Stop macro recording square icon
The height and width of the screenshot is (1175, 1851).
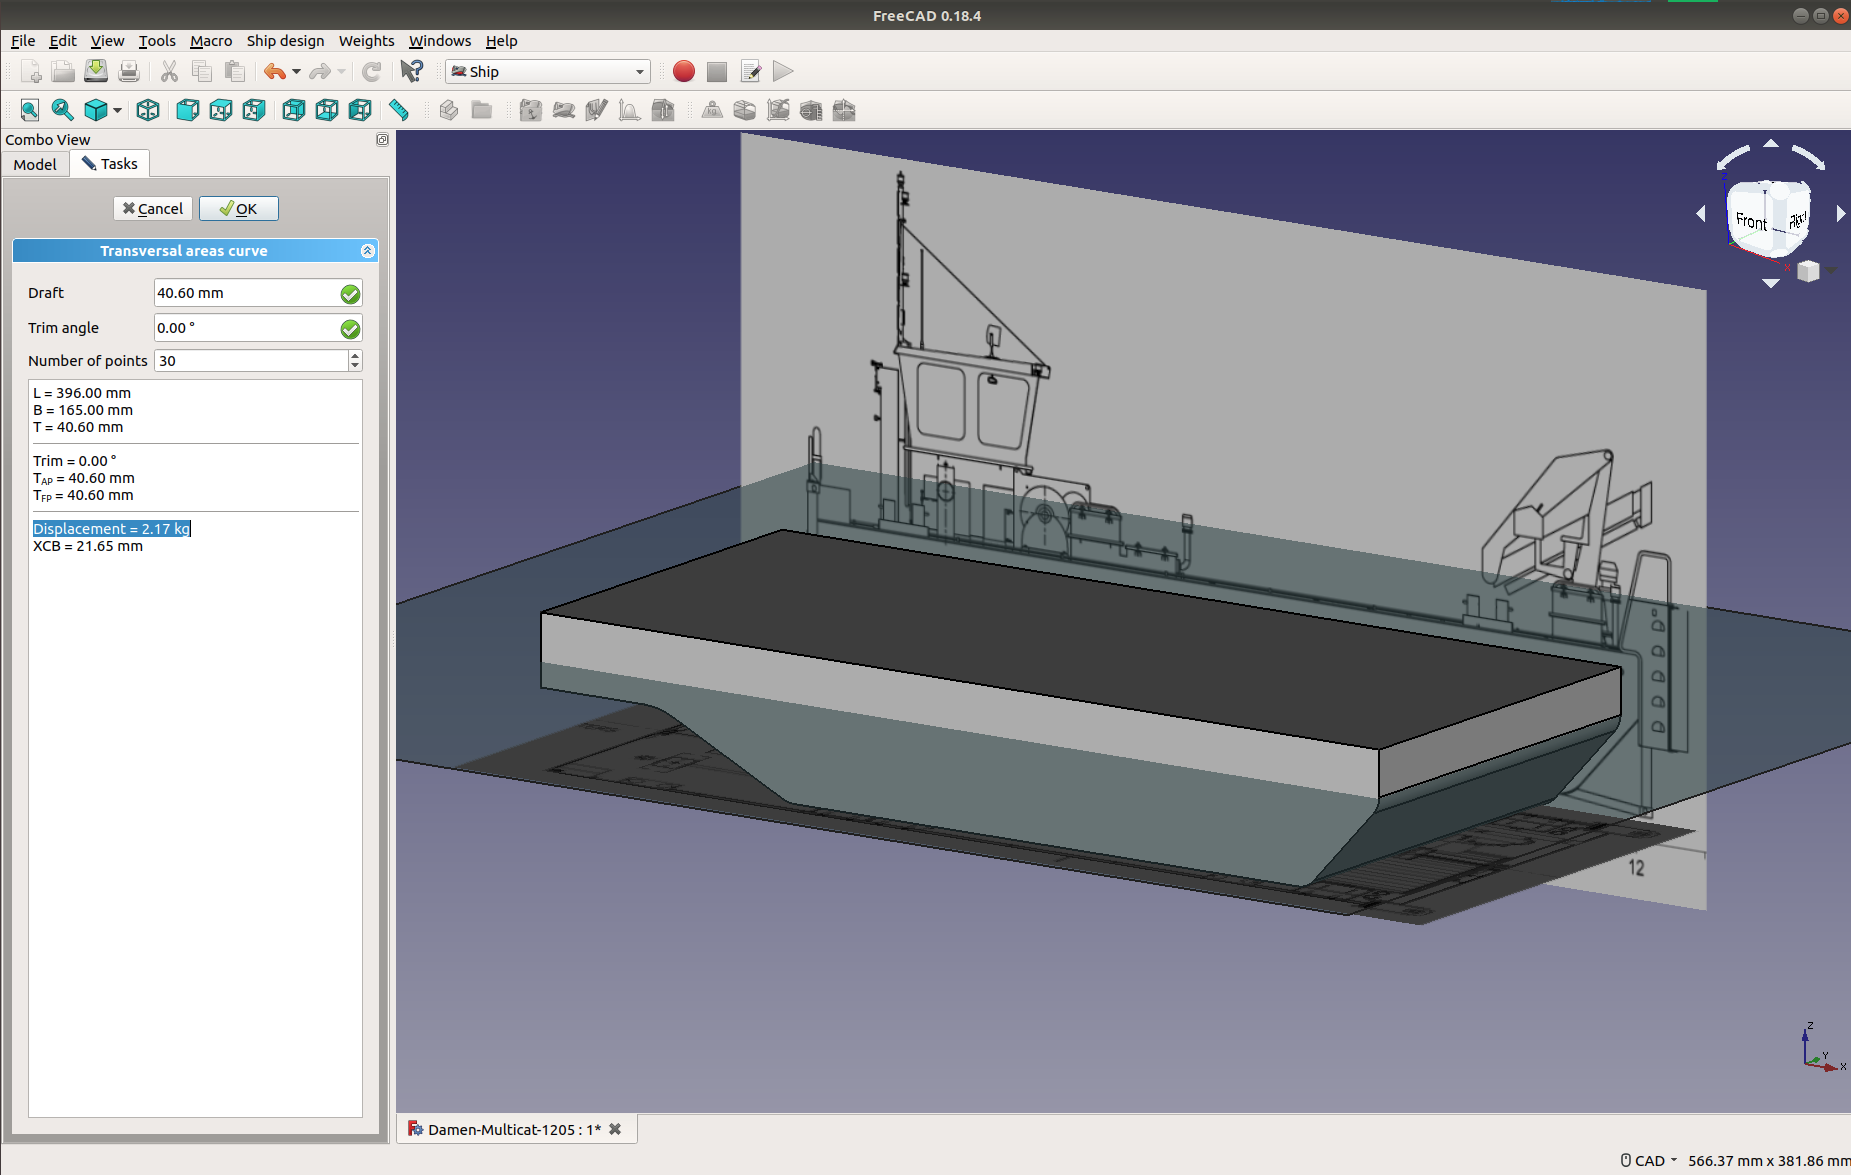(717, 72)
